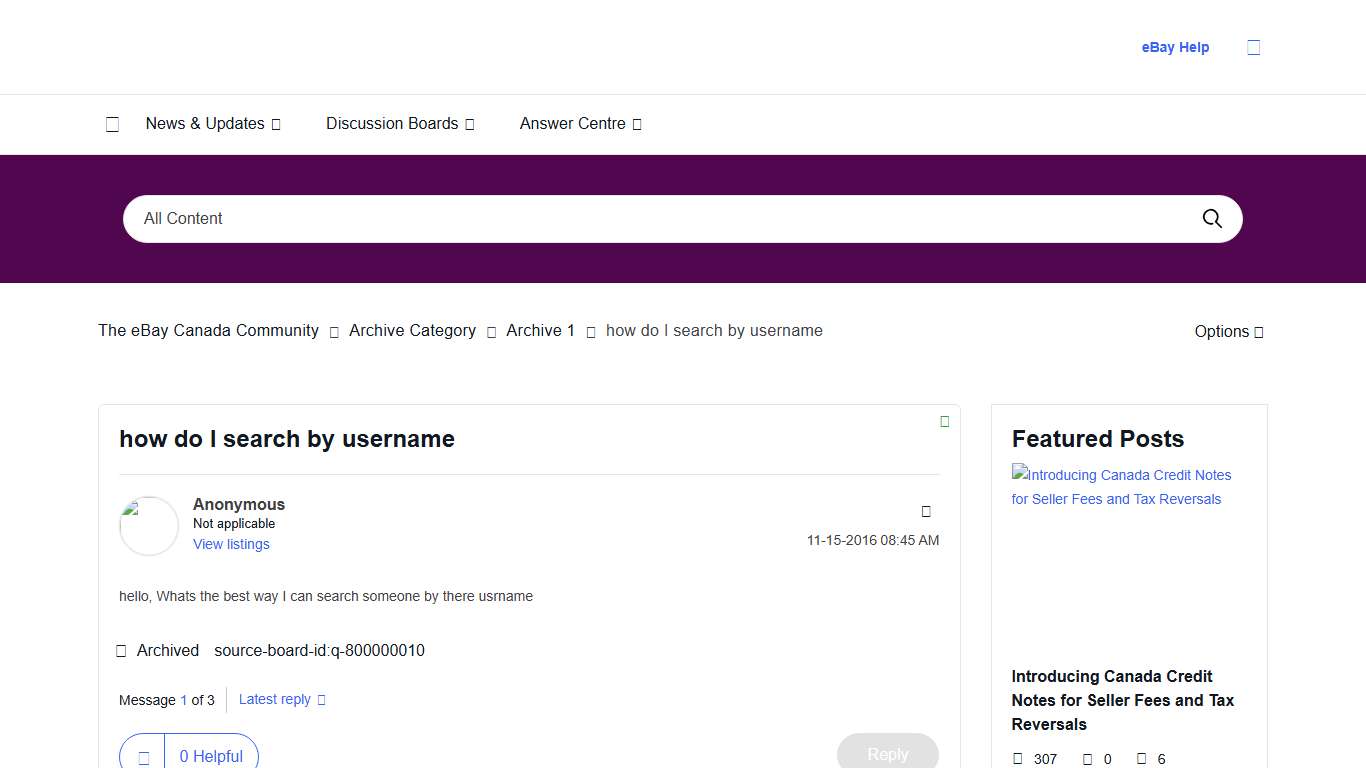Select Discussion Boards in the navigation
The width and height of the screenshot is (1366, 768).
coord(392,123)
